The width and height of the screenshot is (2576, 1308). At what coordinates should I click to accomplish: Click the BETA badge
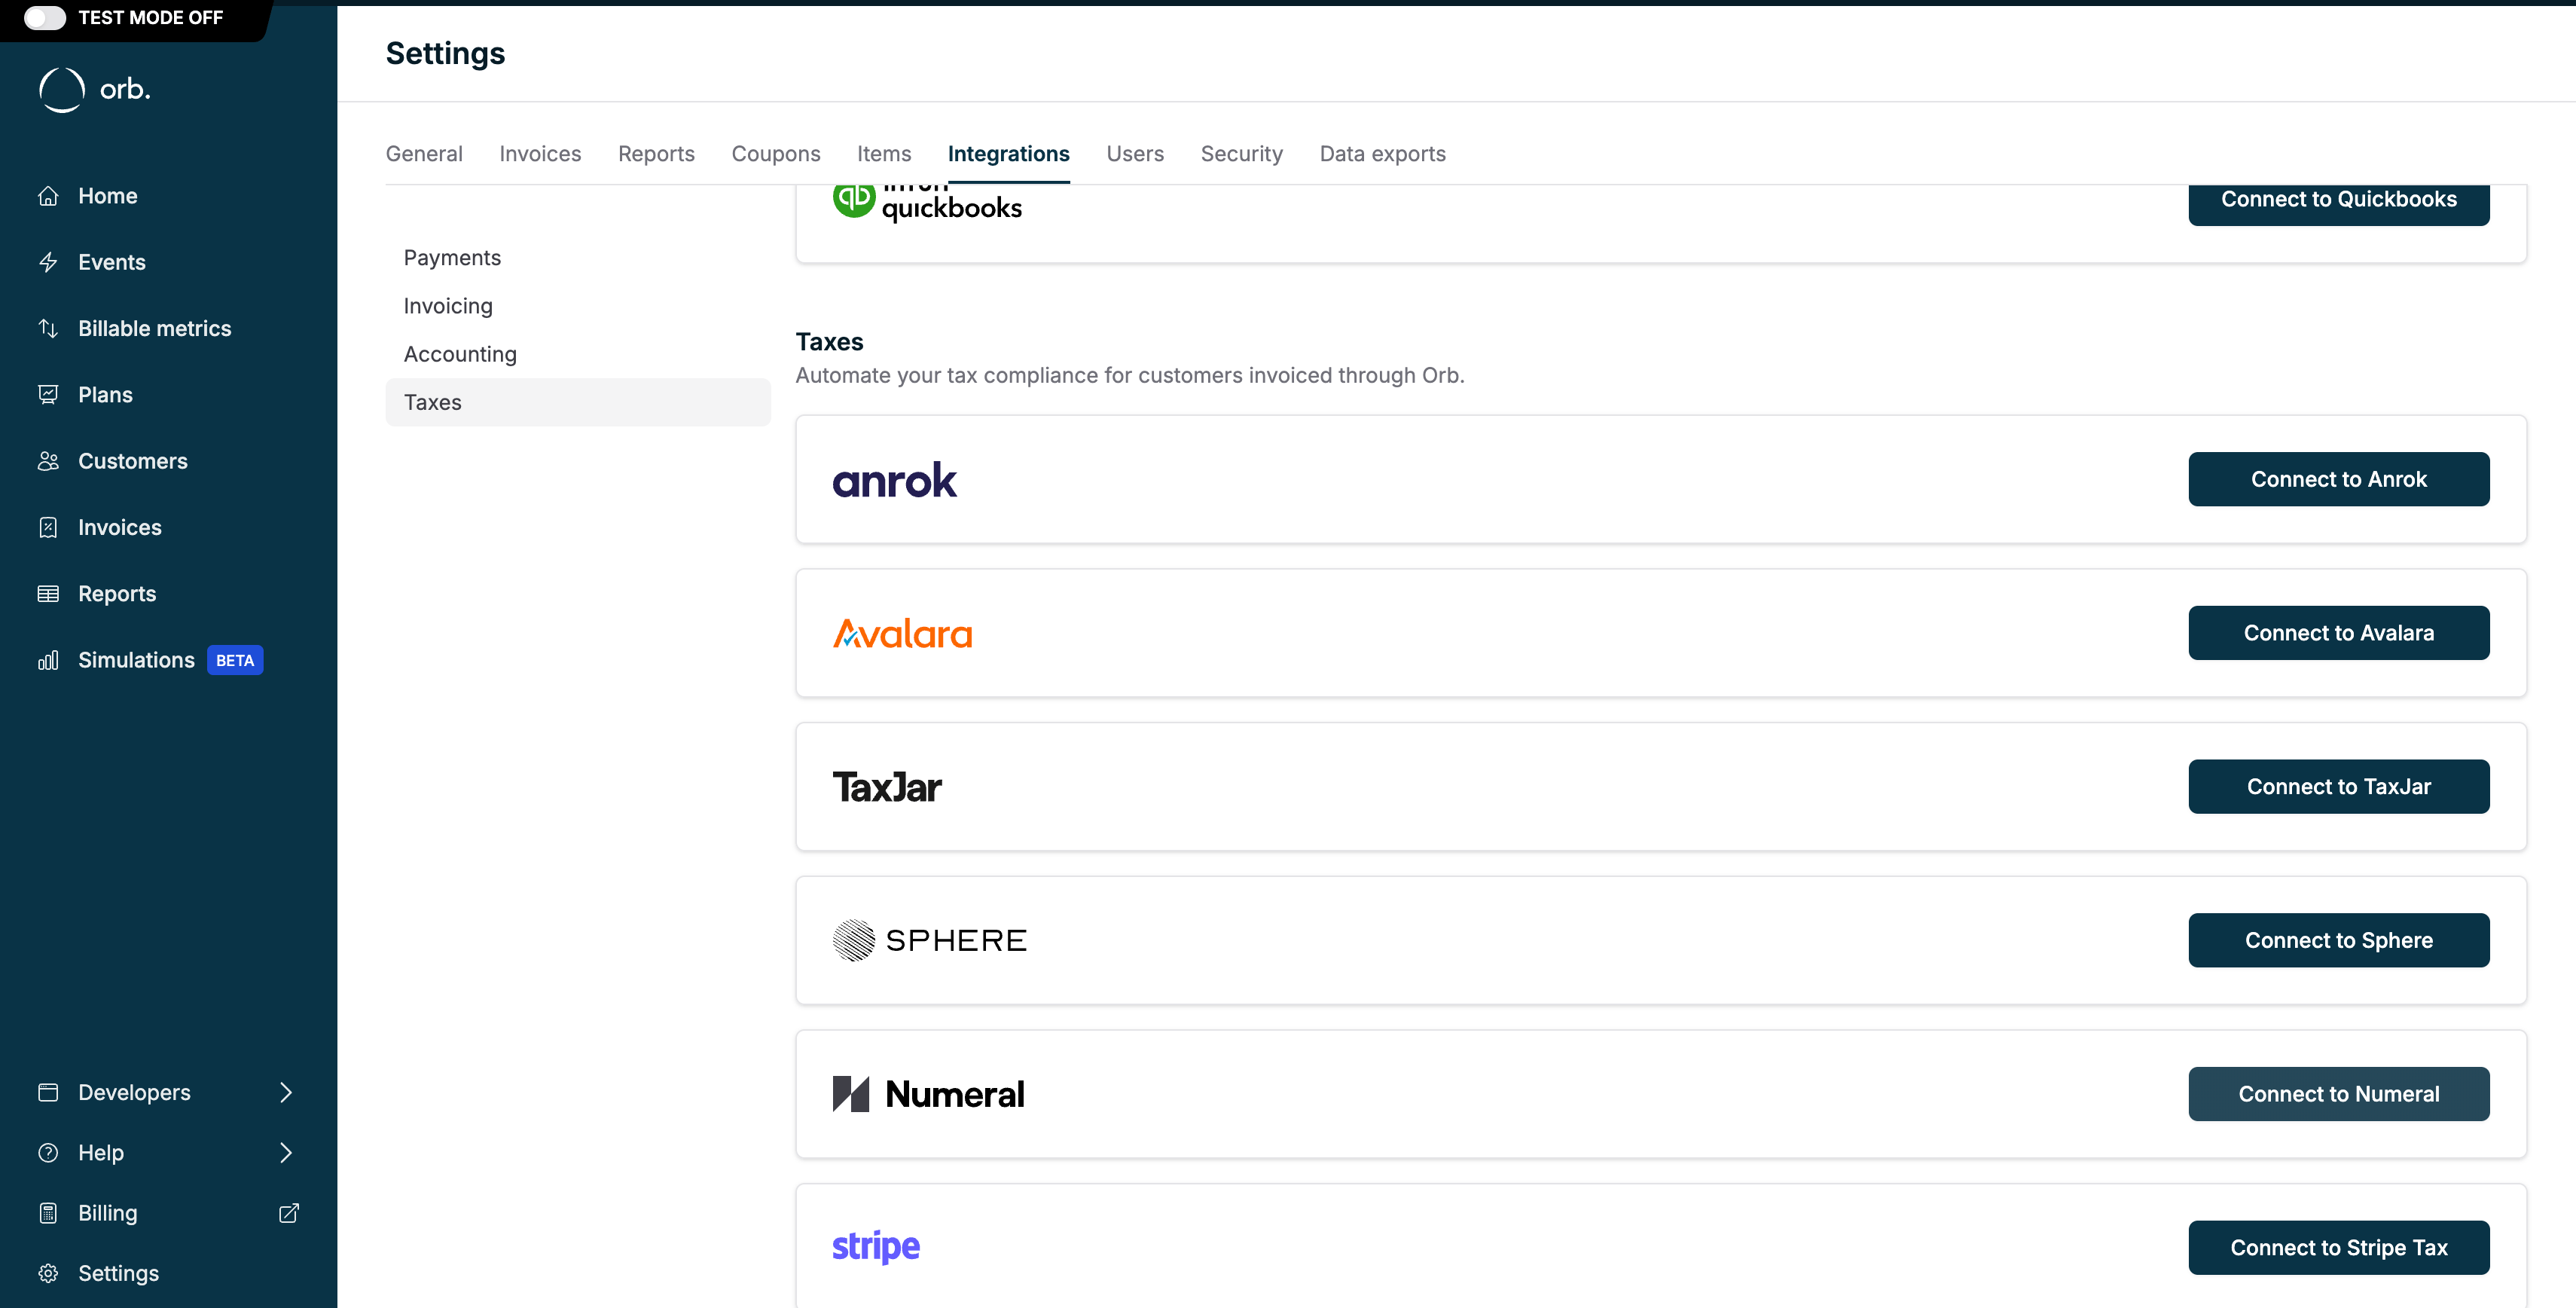(x=235, y=660)
